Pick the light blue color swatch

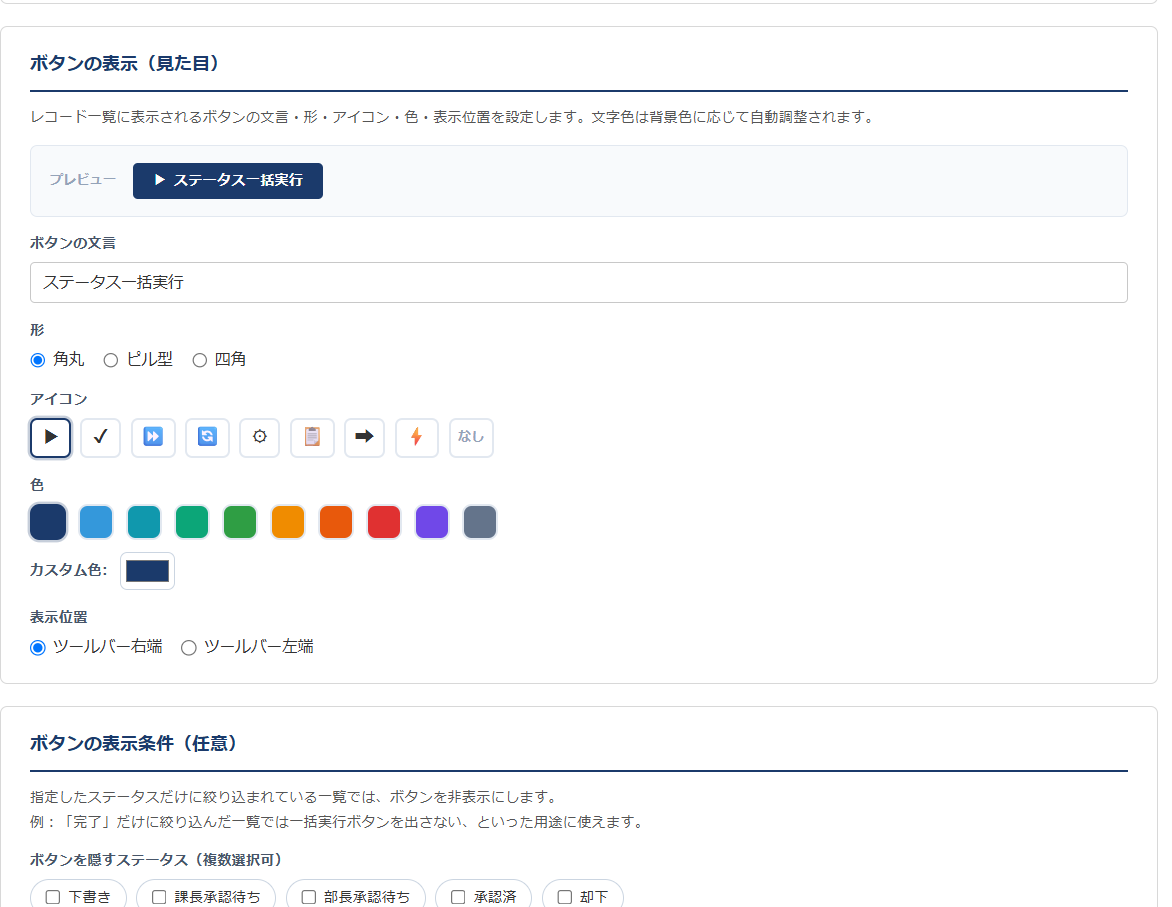[x=96, y=522]
